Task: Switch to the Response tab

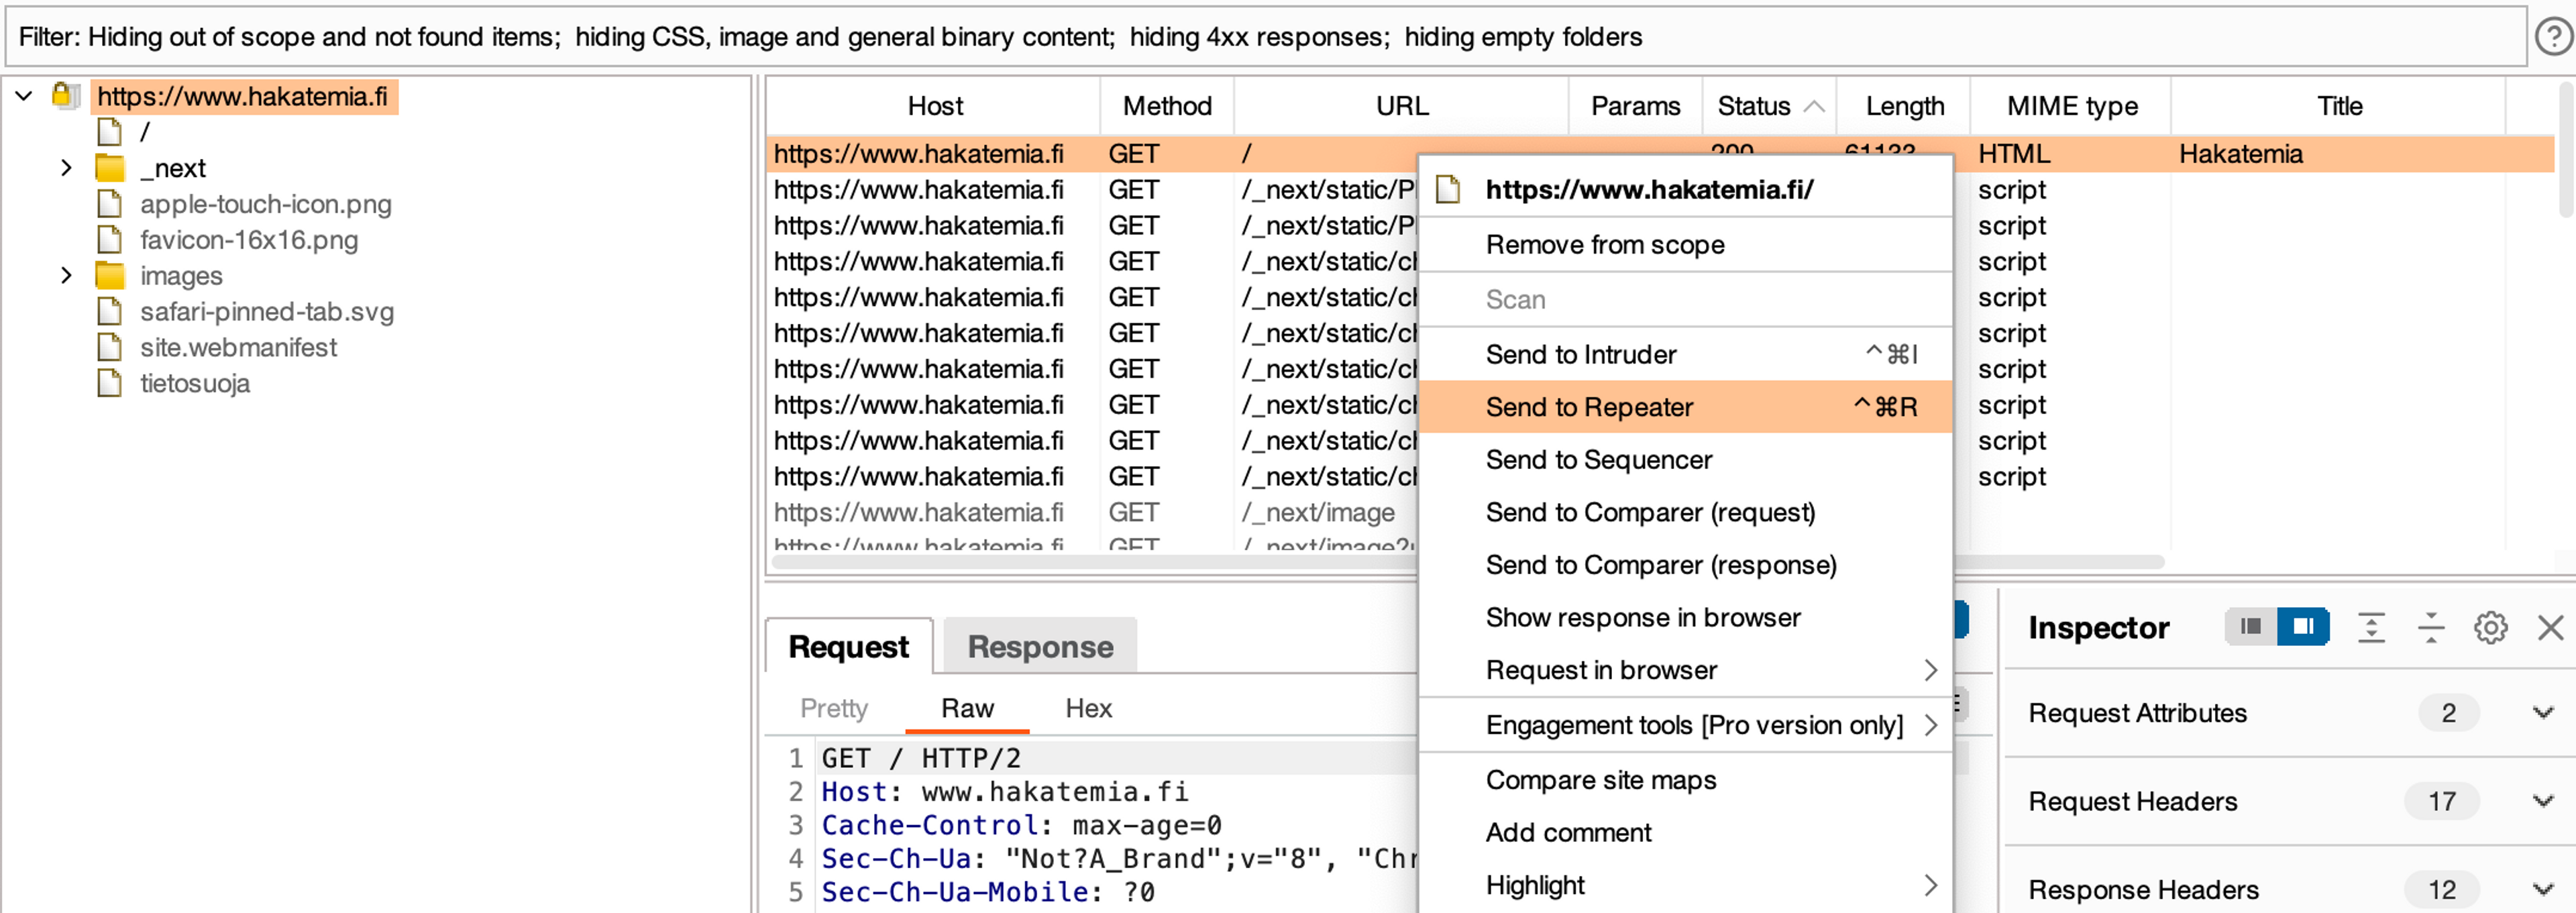Action: [1039, 647]
